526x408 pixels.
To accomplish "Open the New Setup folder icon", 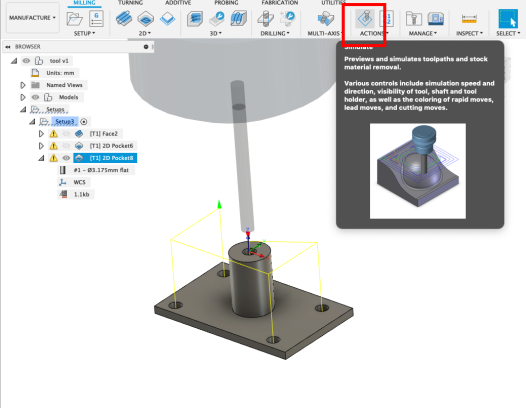I will pos(74,18).
